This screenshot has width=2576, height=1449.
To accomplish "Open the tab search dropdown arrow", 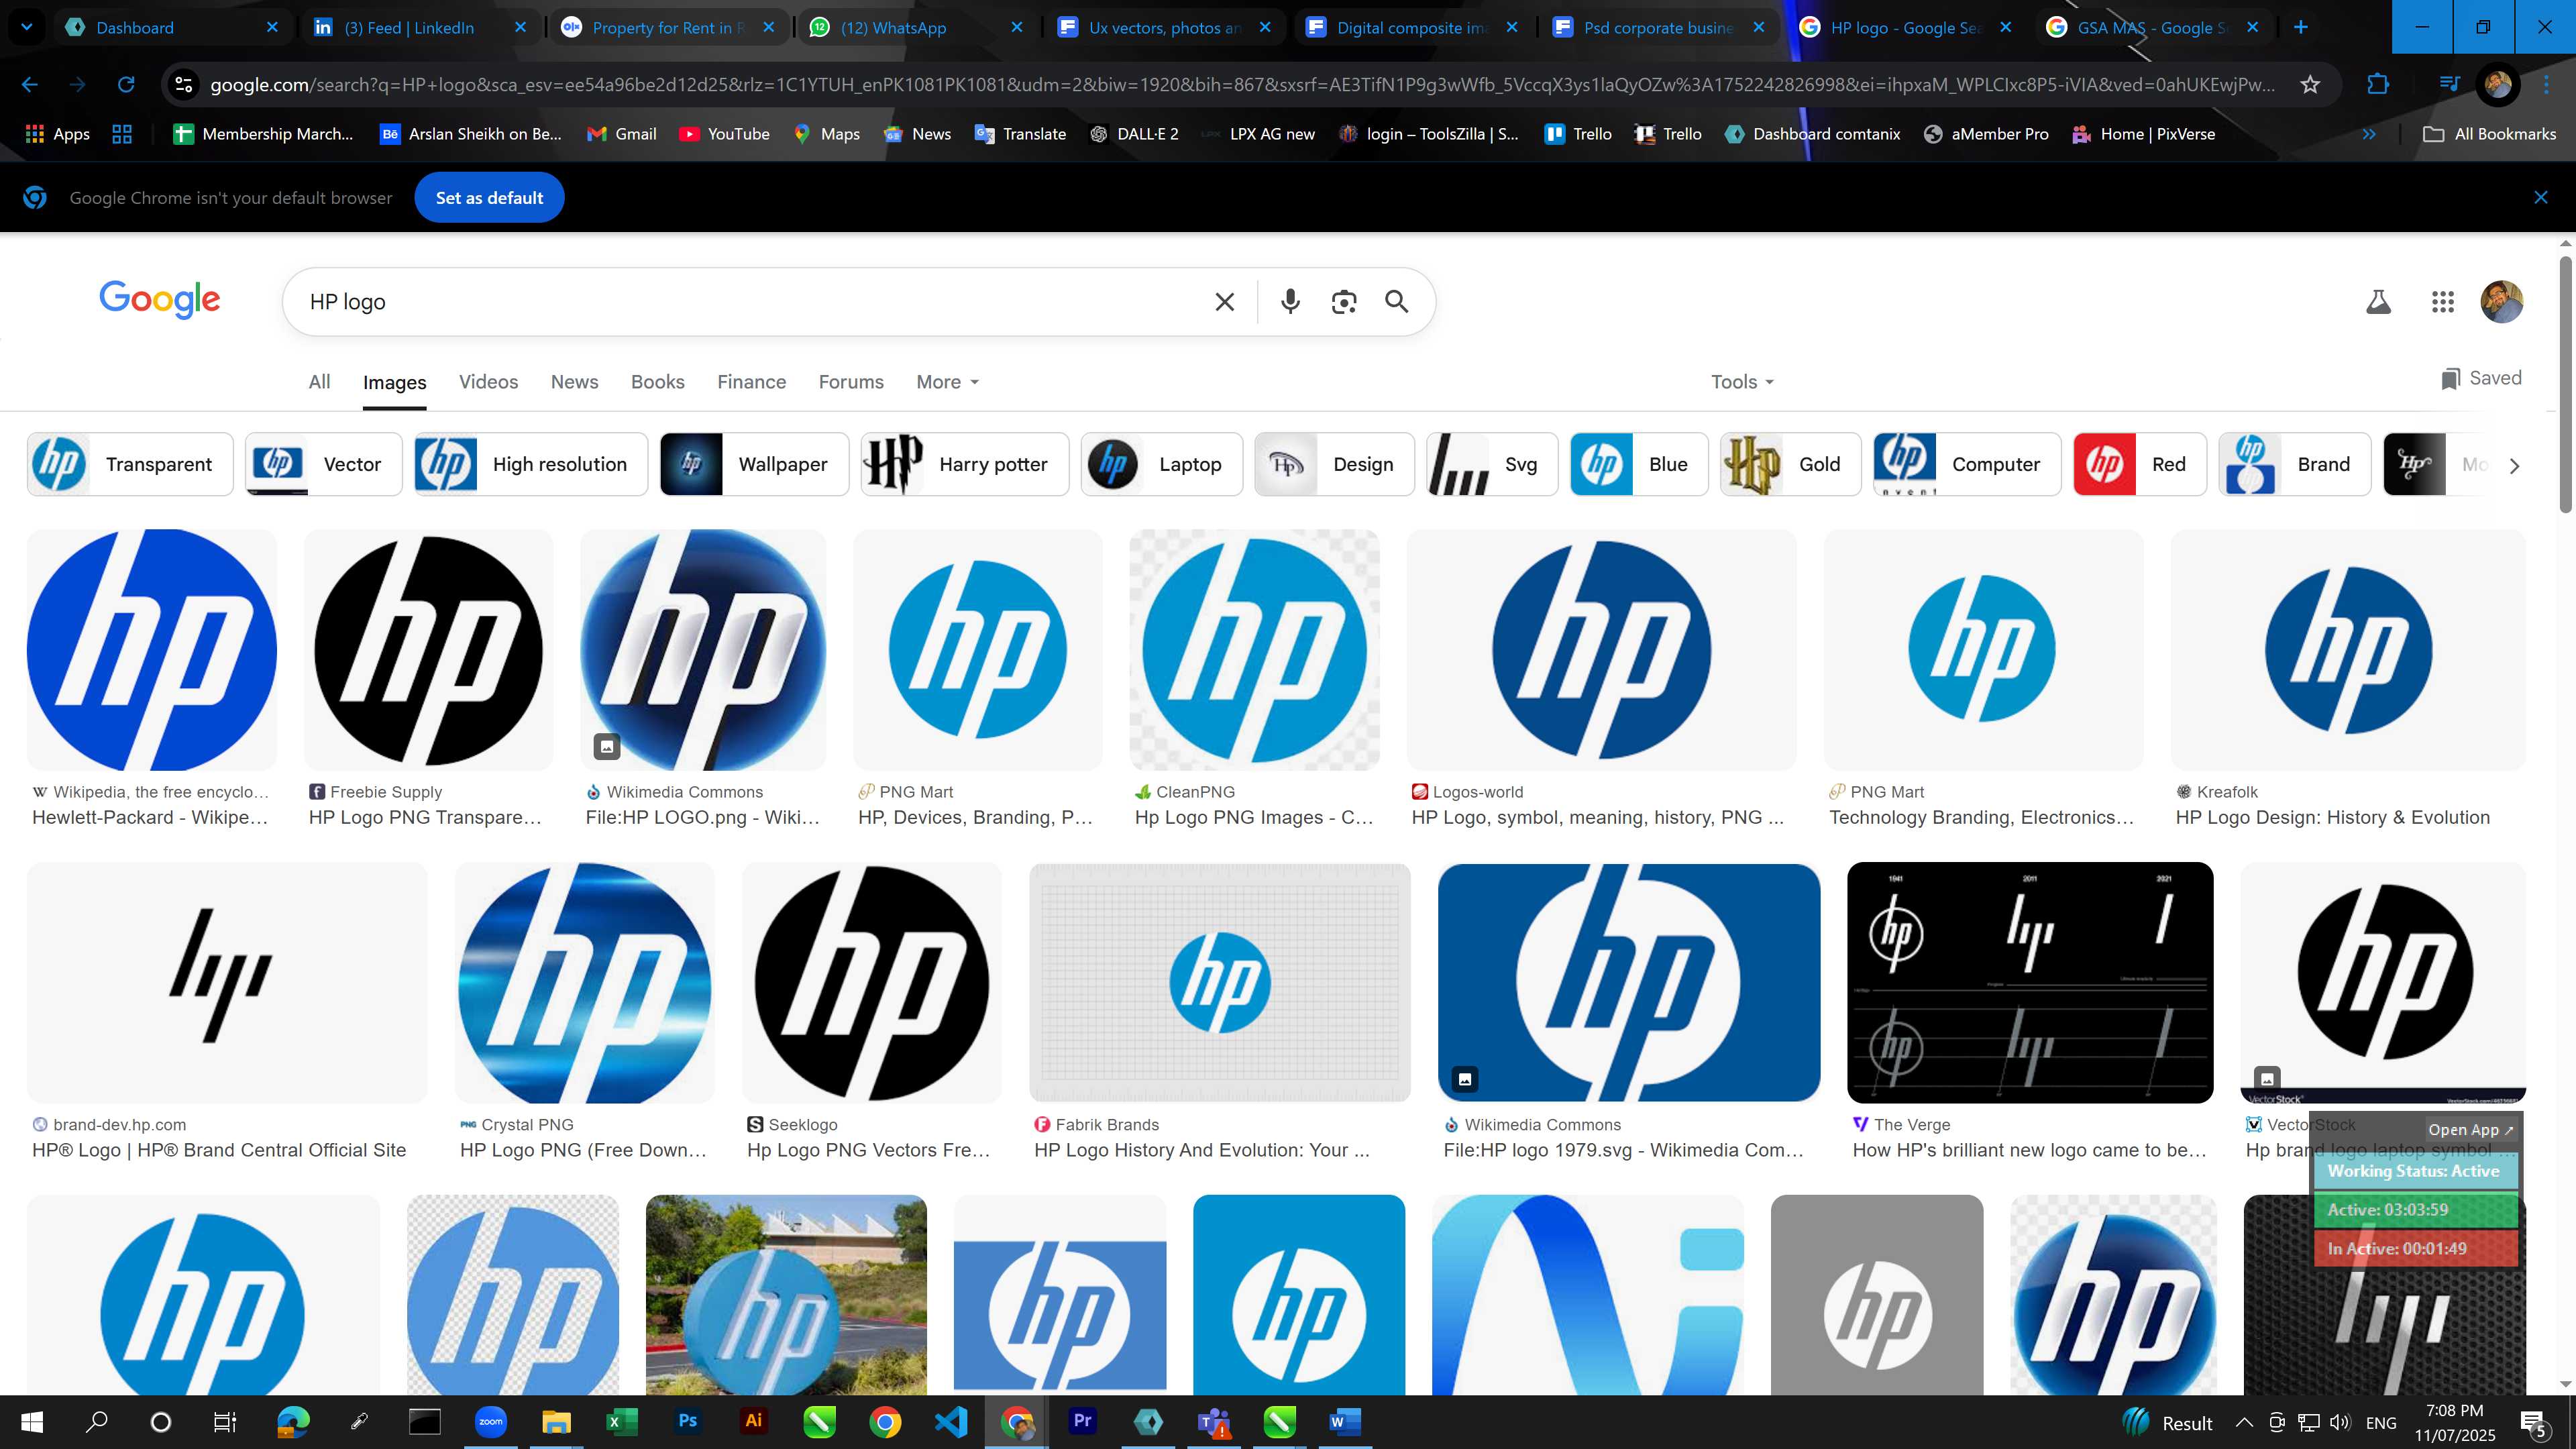I will (27, 27).
